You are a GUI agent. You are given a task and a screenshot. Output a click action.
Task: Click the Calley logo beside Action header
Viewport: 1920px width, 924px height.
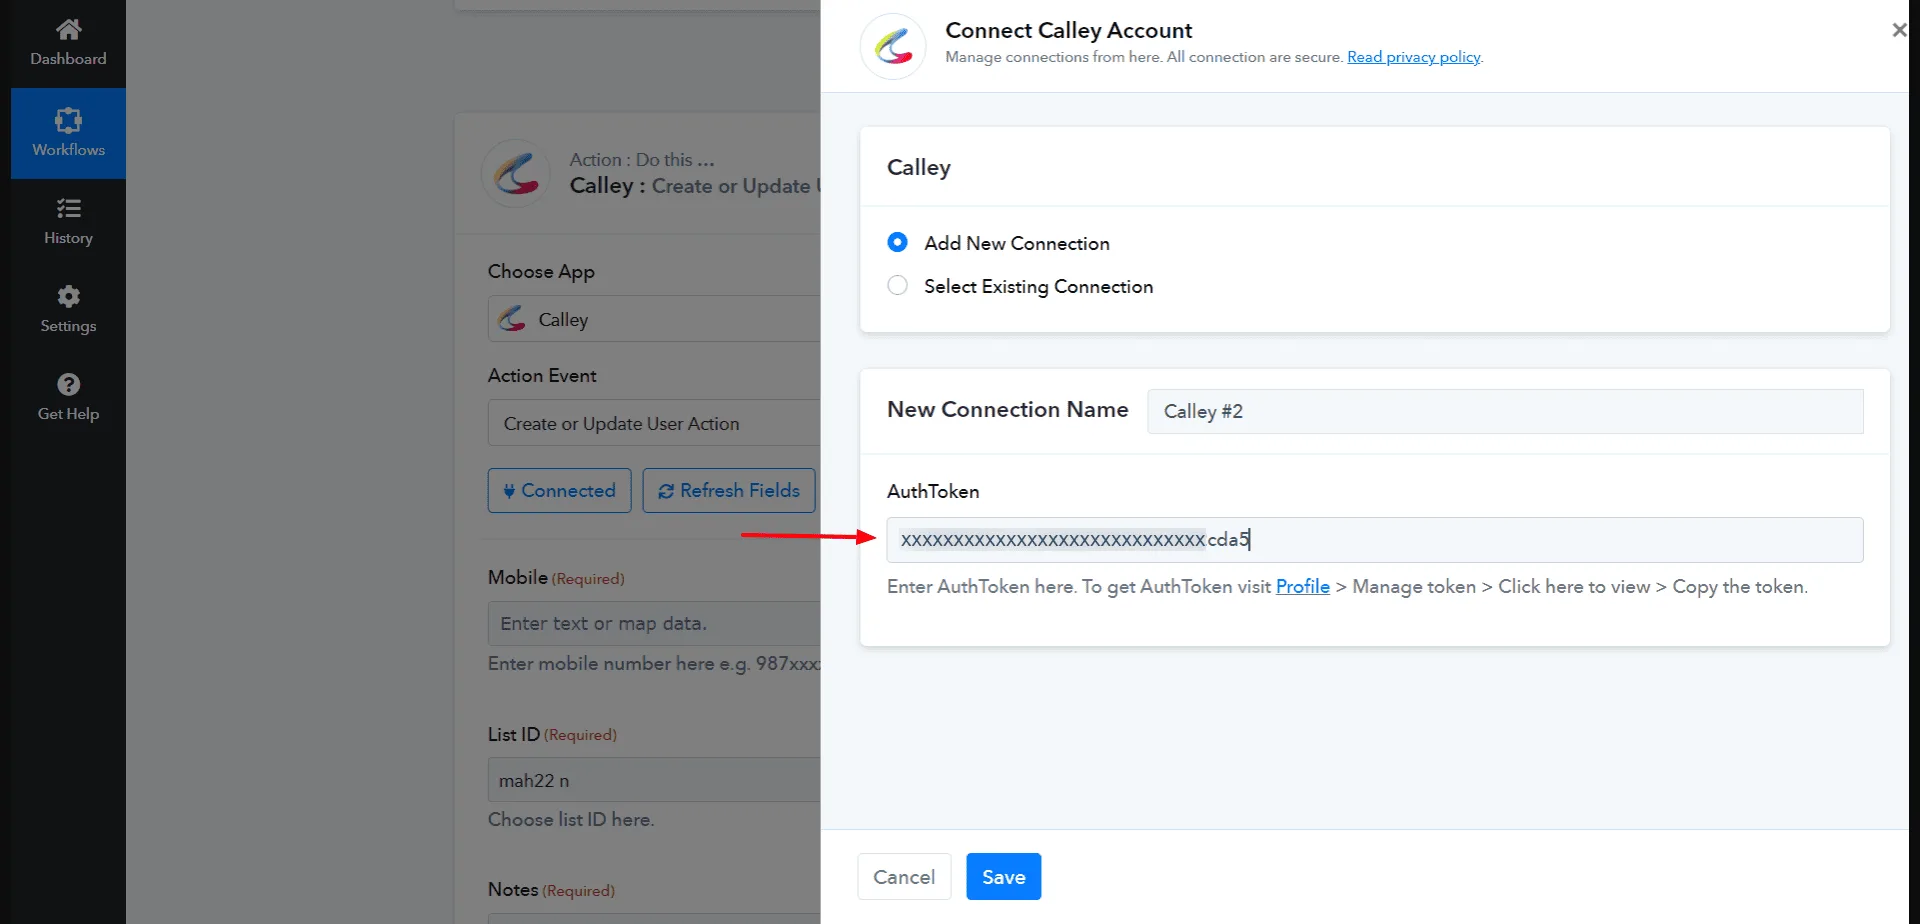click(x=516, y=173)
